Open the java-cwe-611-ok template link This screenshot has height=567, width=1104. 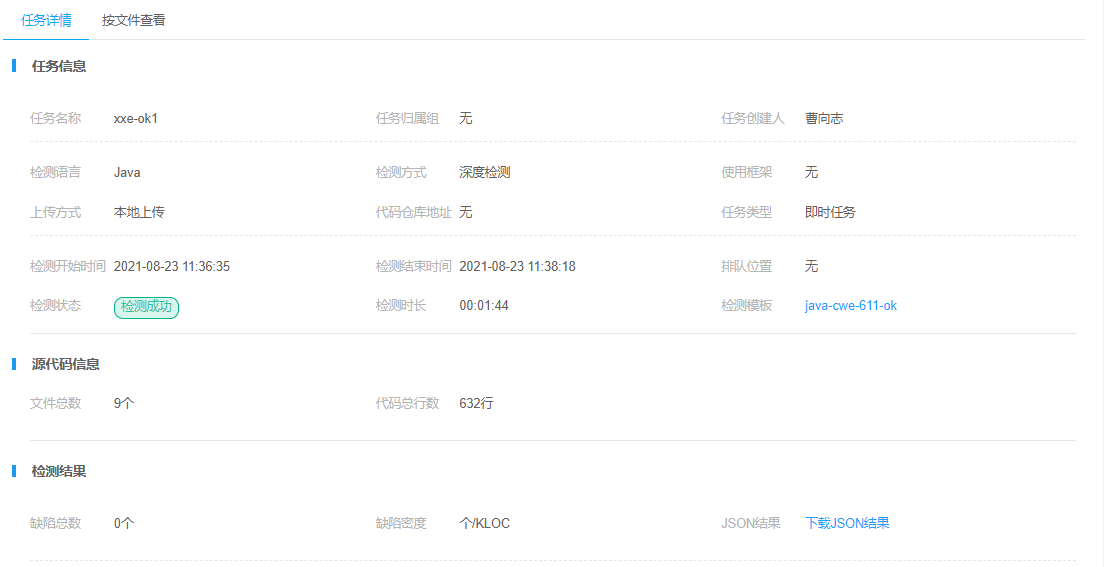point(851,306)
